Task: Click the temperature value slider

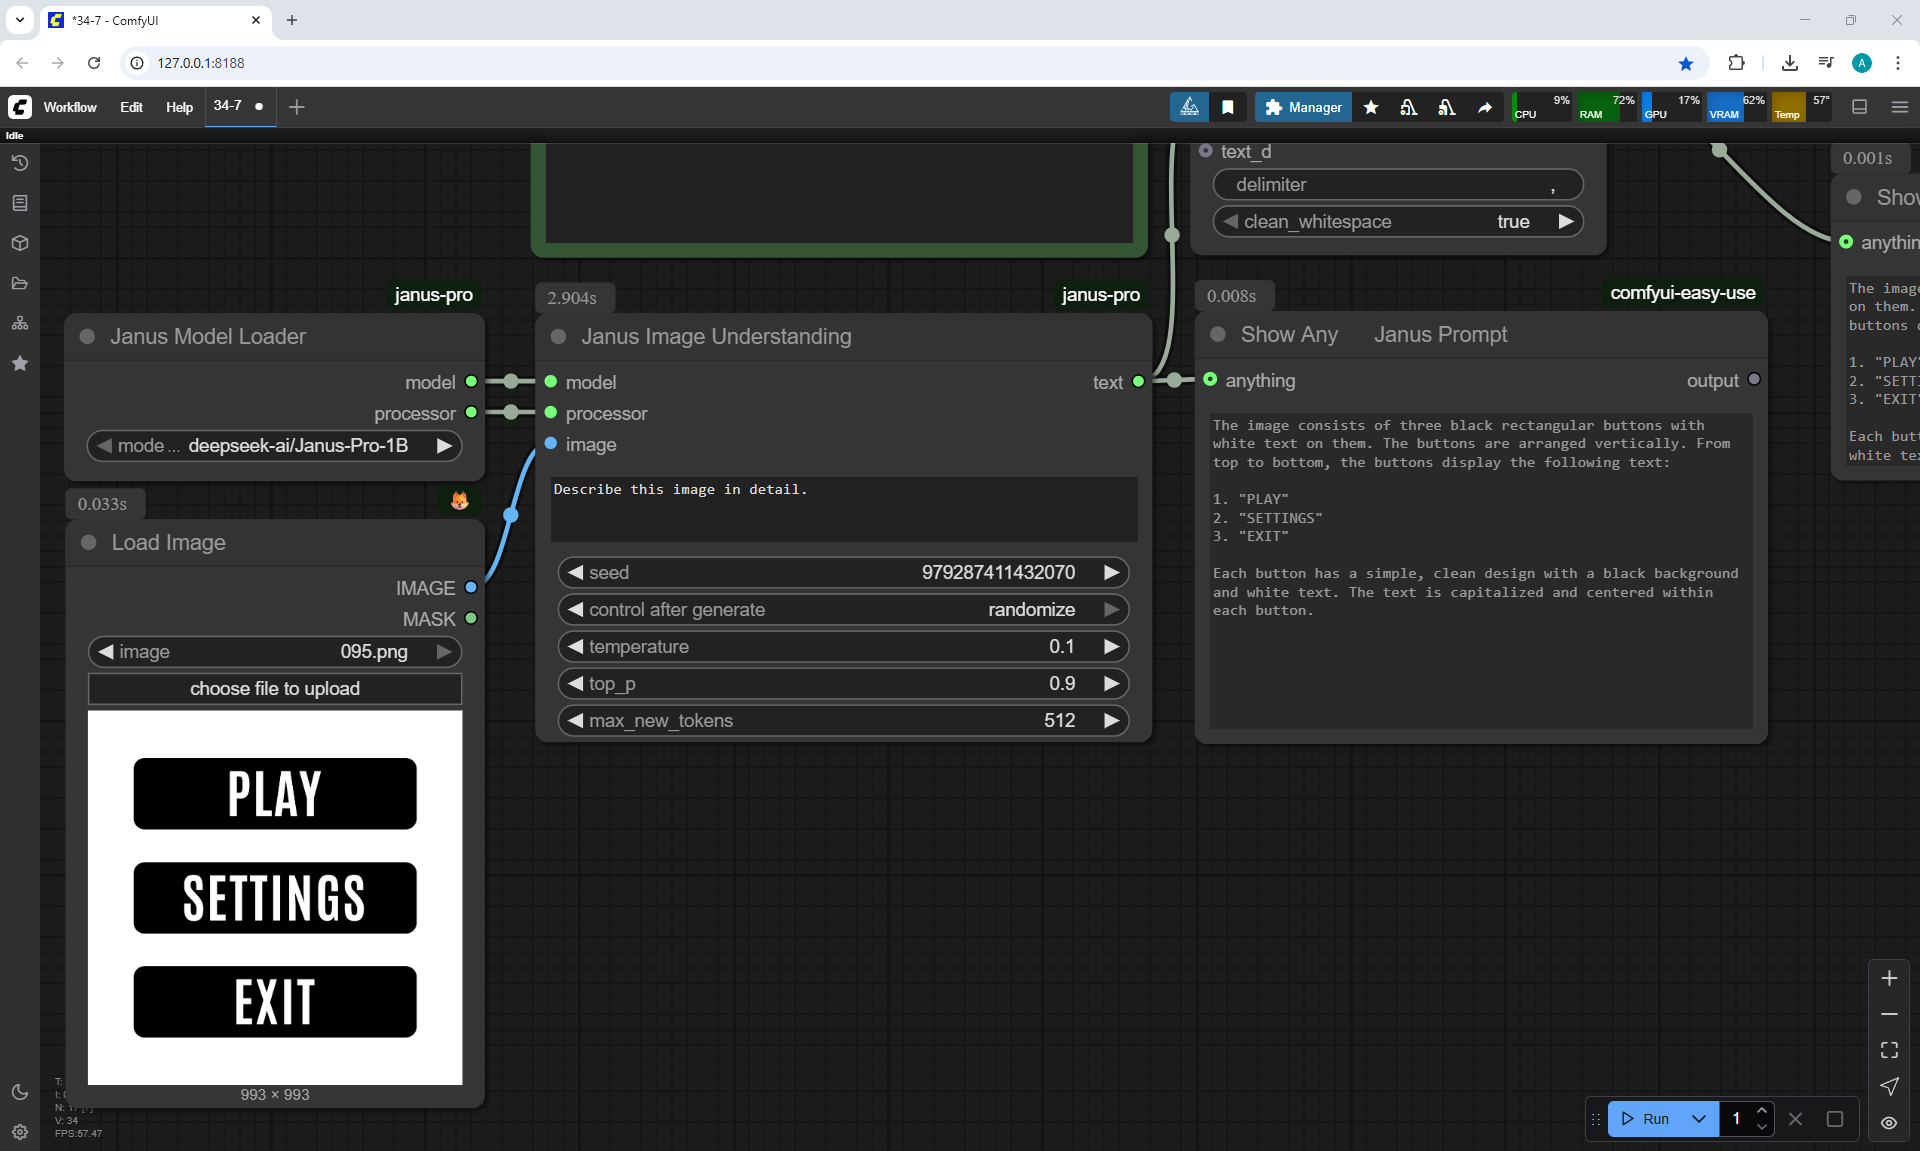Action: pyautogui.click(x=843, y=647)
